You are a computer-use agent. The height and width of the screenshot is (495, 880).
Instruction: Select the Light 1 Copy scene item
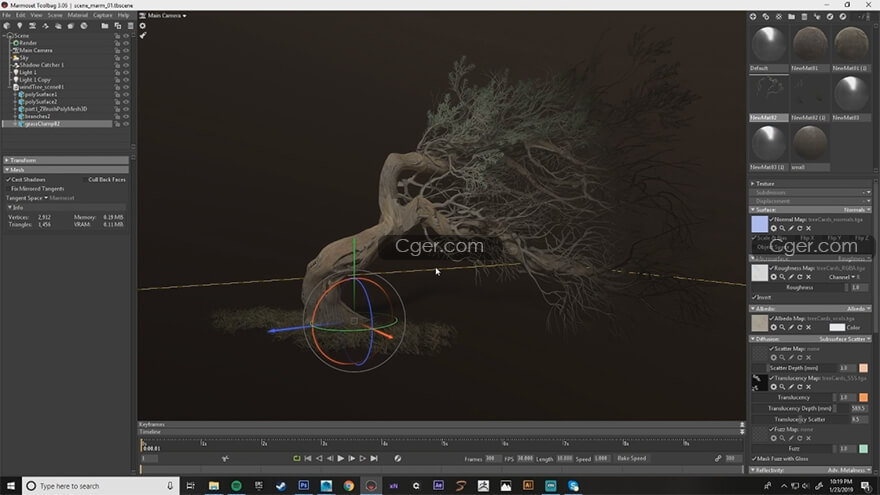pyautogui.click(x=35, y=80)
